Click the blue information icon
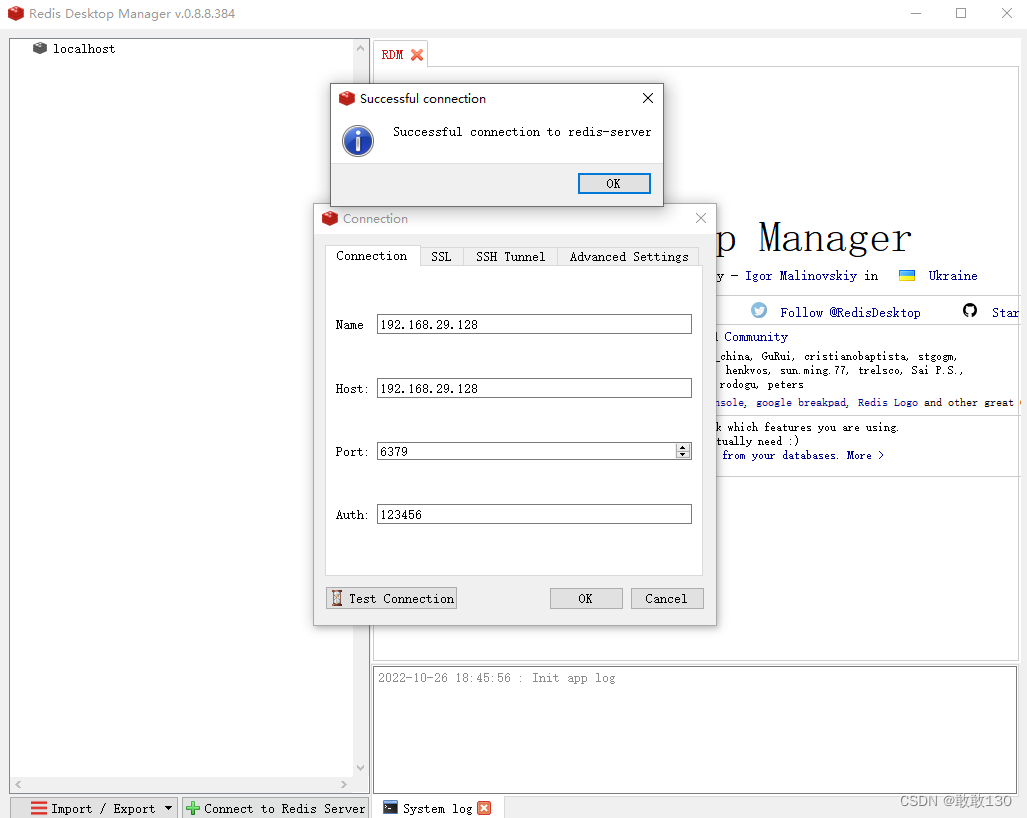Screen dimensions: 1027x818 point(358,141)
